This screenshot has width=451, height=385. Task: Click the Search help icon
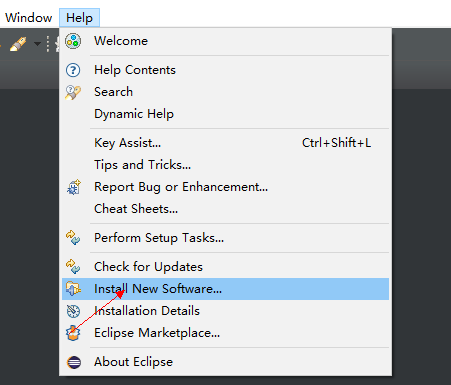click(73, 92)
